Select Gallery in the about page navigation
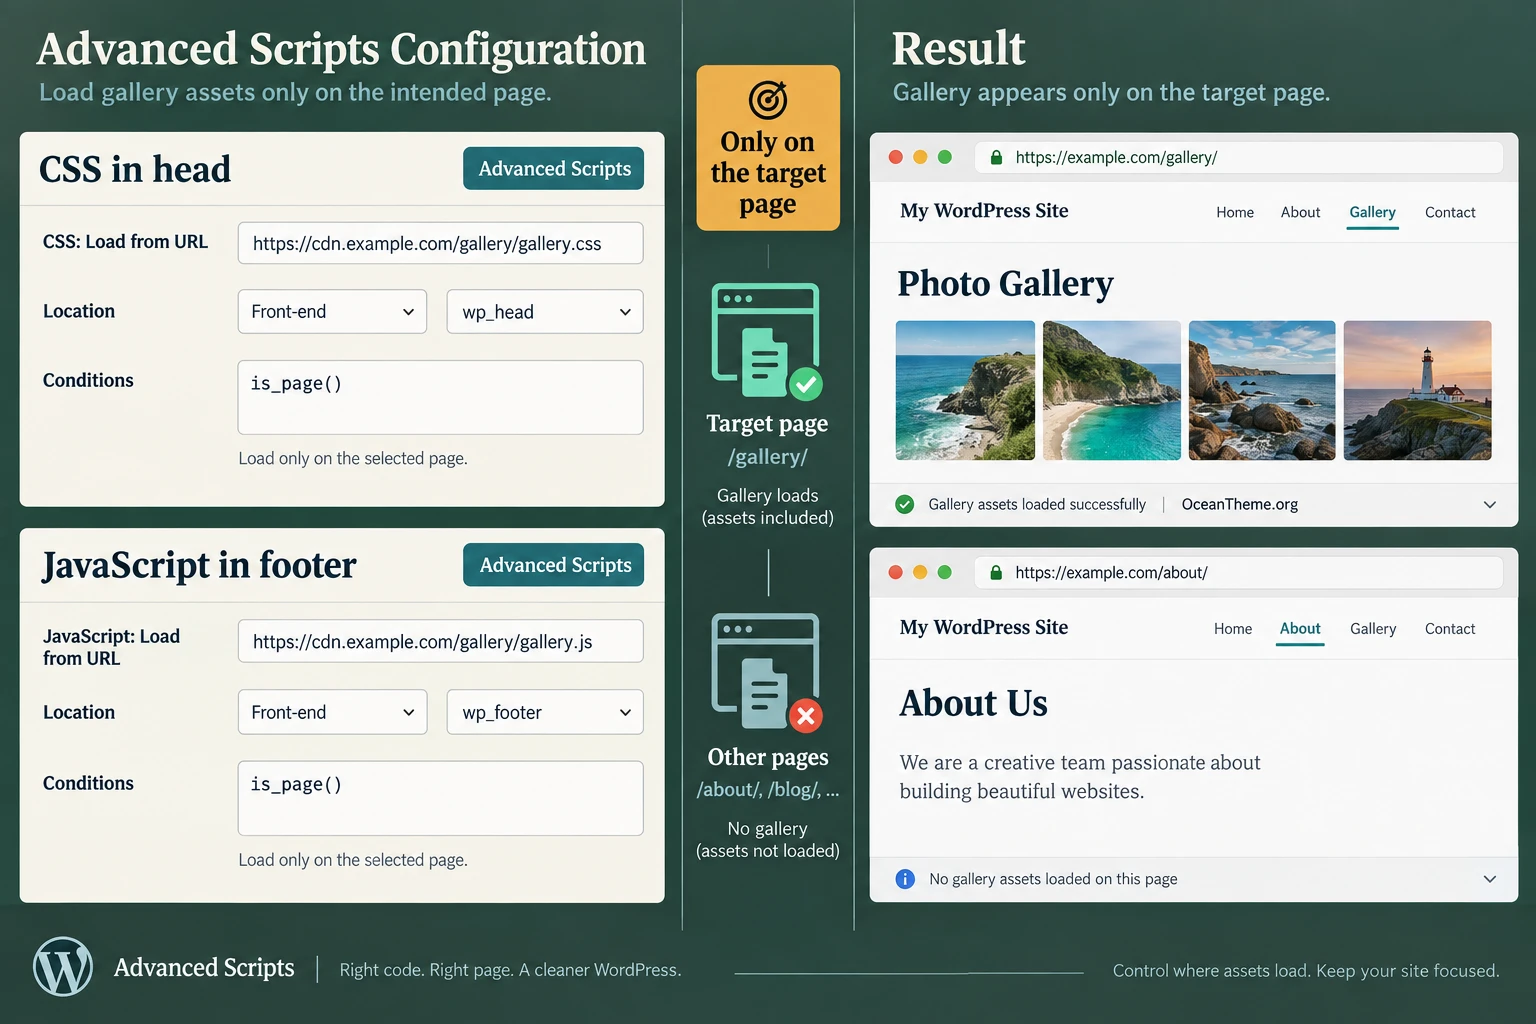 pyautogui.click(x=1373, y=629)
